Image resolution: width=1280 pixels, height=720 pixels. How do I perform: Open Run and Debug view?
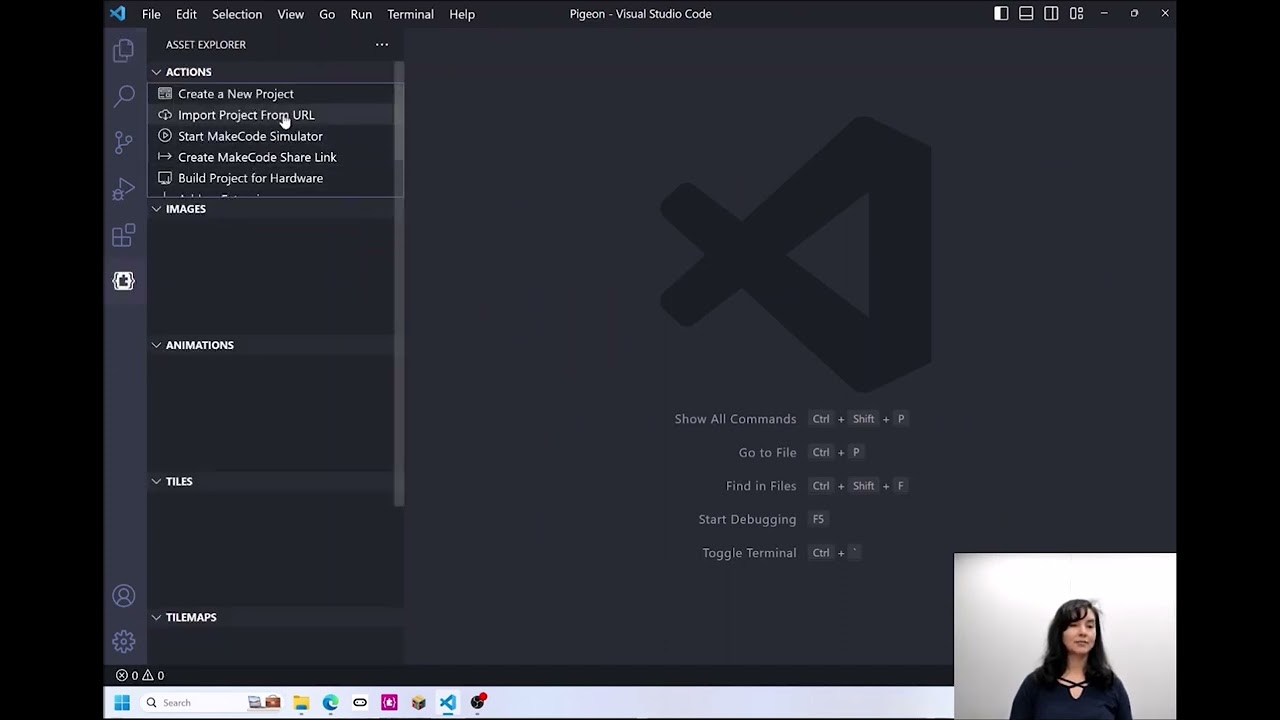pos(124,189)
